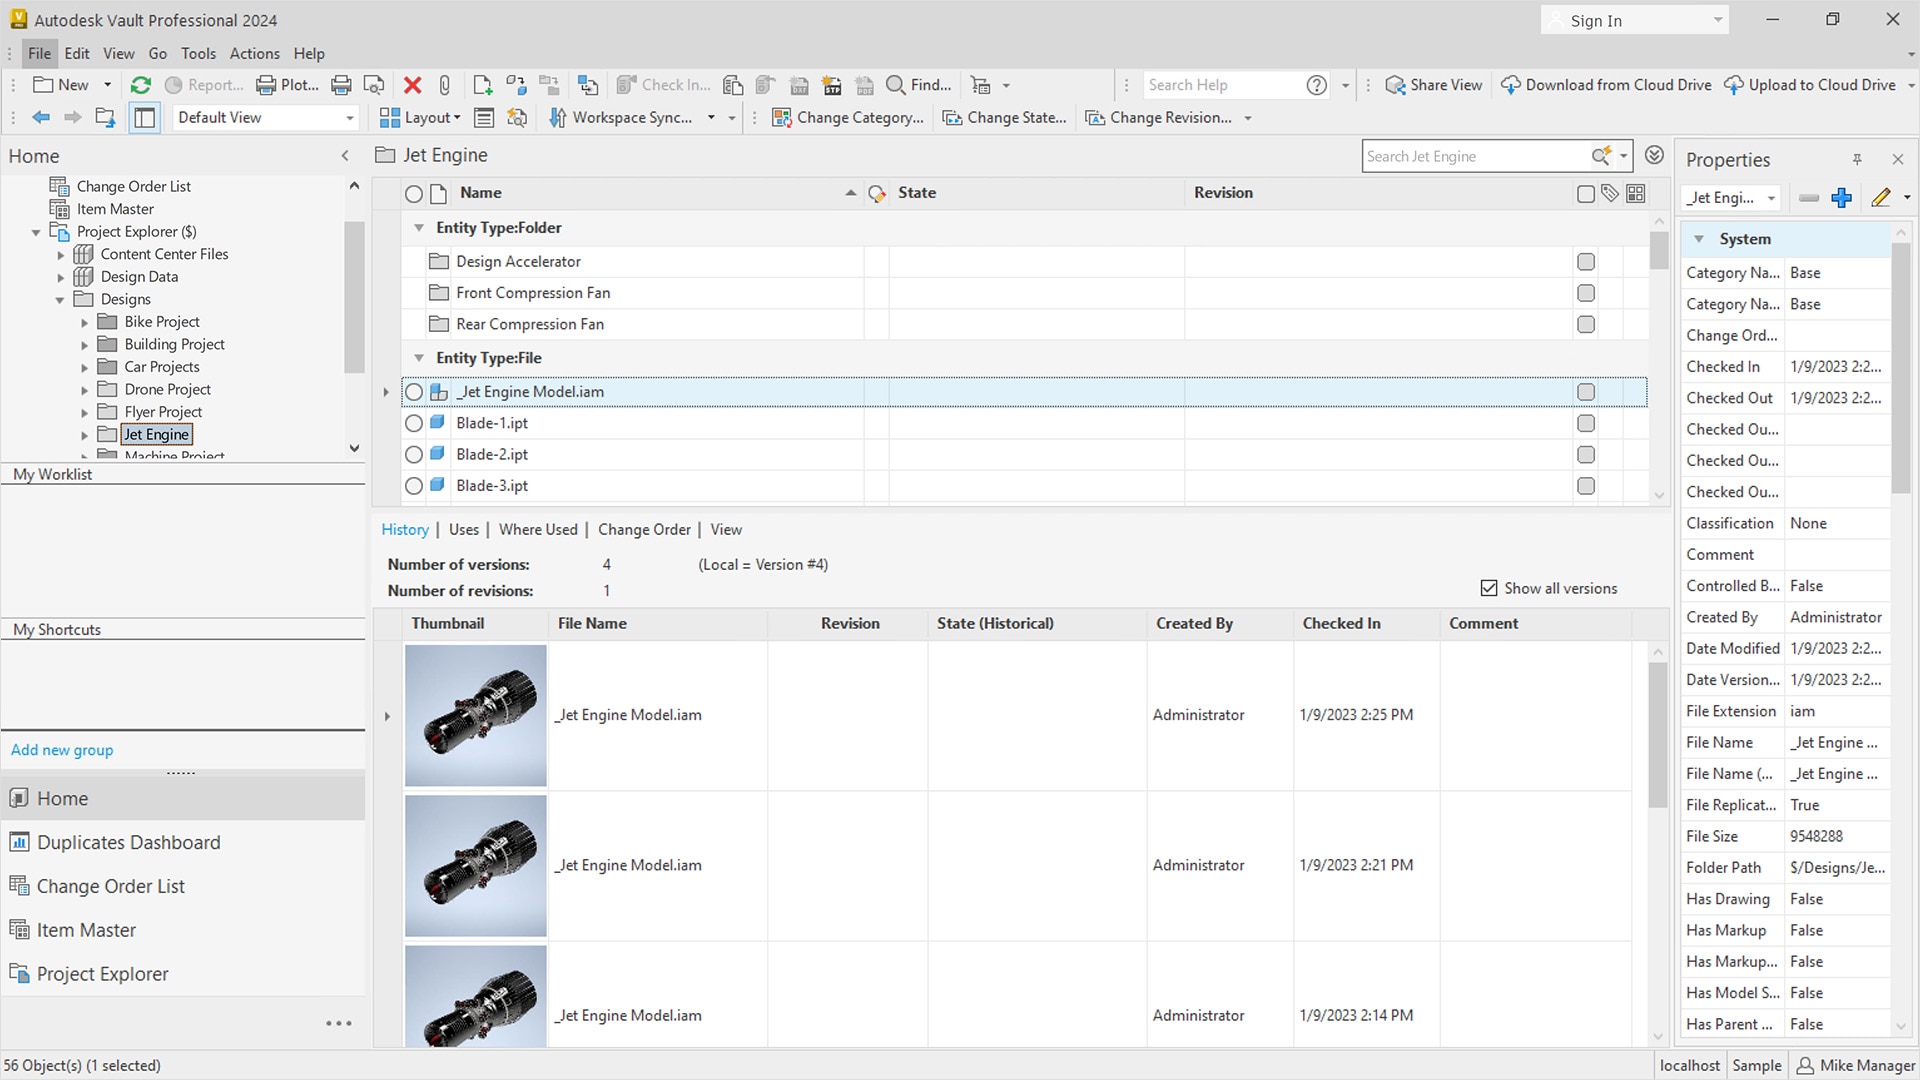Viewport: 1920px width, 1080px height.
Task: Select the radio button for Blade-1.ipt
Action: [x=414, y=423]
